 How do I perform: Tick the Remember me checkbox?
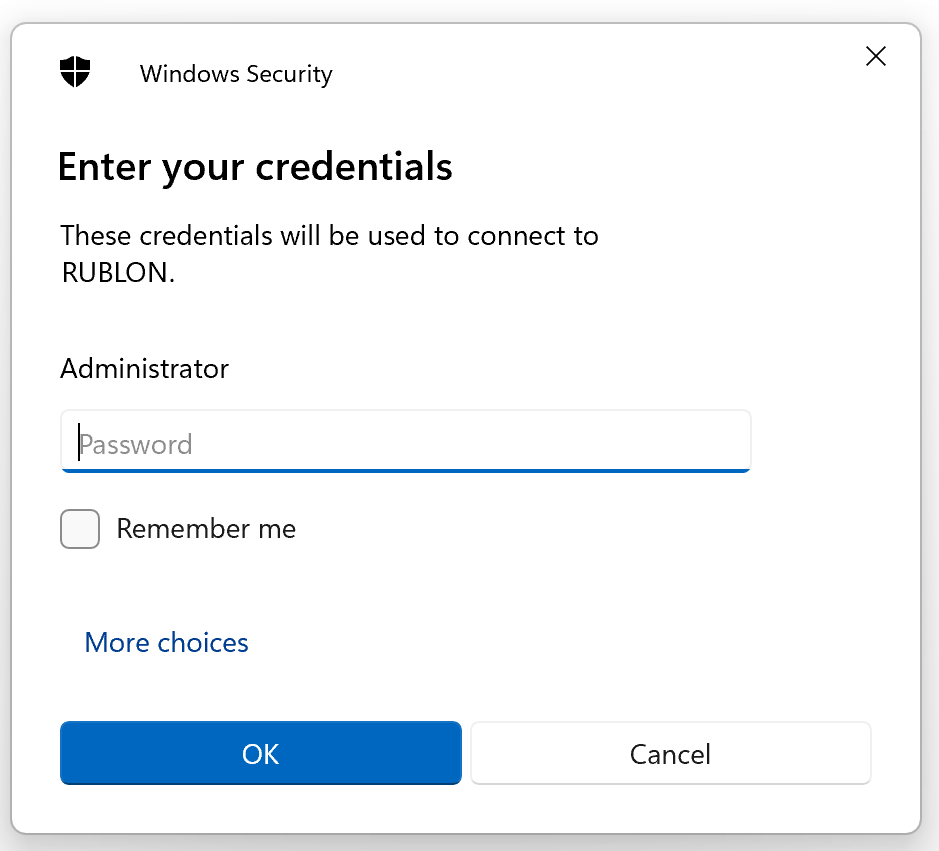tap(80, 529)
